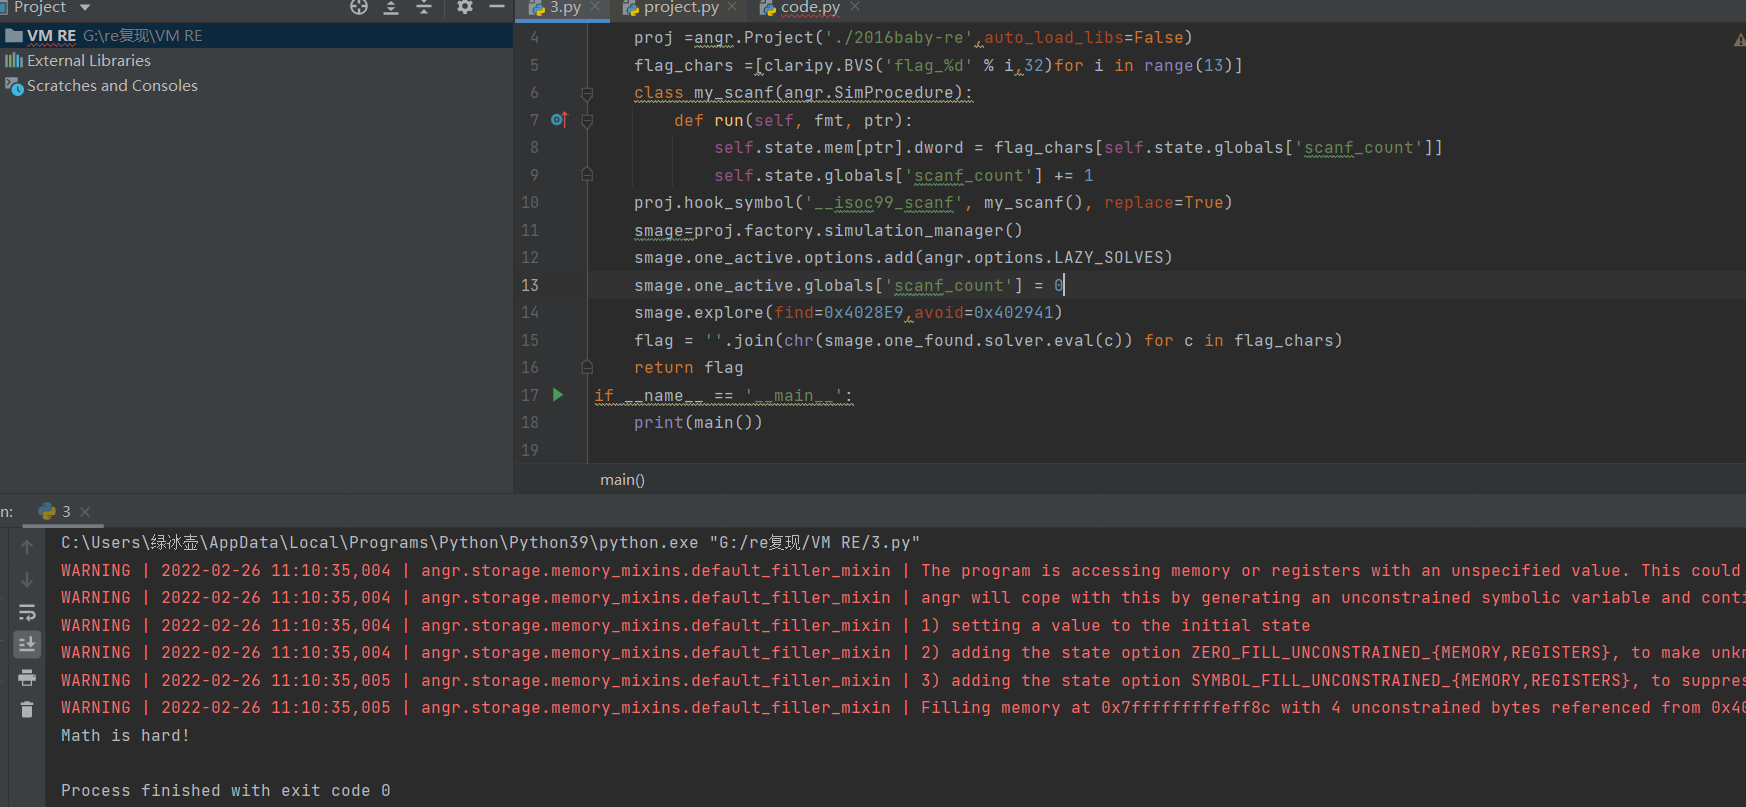The image size is (1746, 807).
Task: Click the "if __name__ == '__main__'" line
Action: click(724, 396)
